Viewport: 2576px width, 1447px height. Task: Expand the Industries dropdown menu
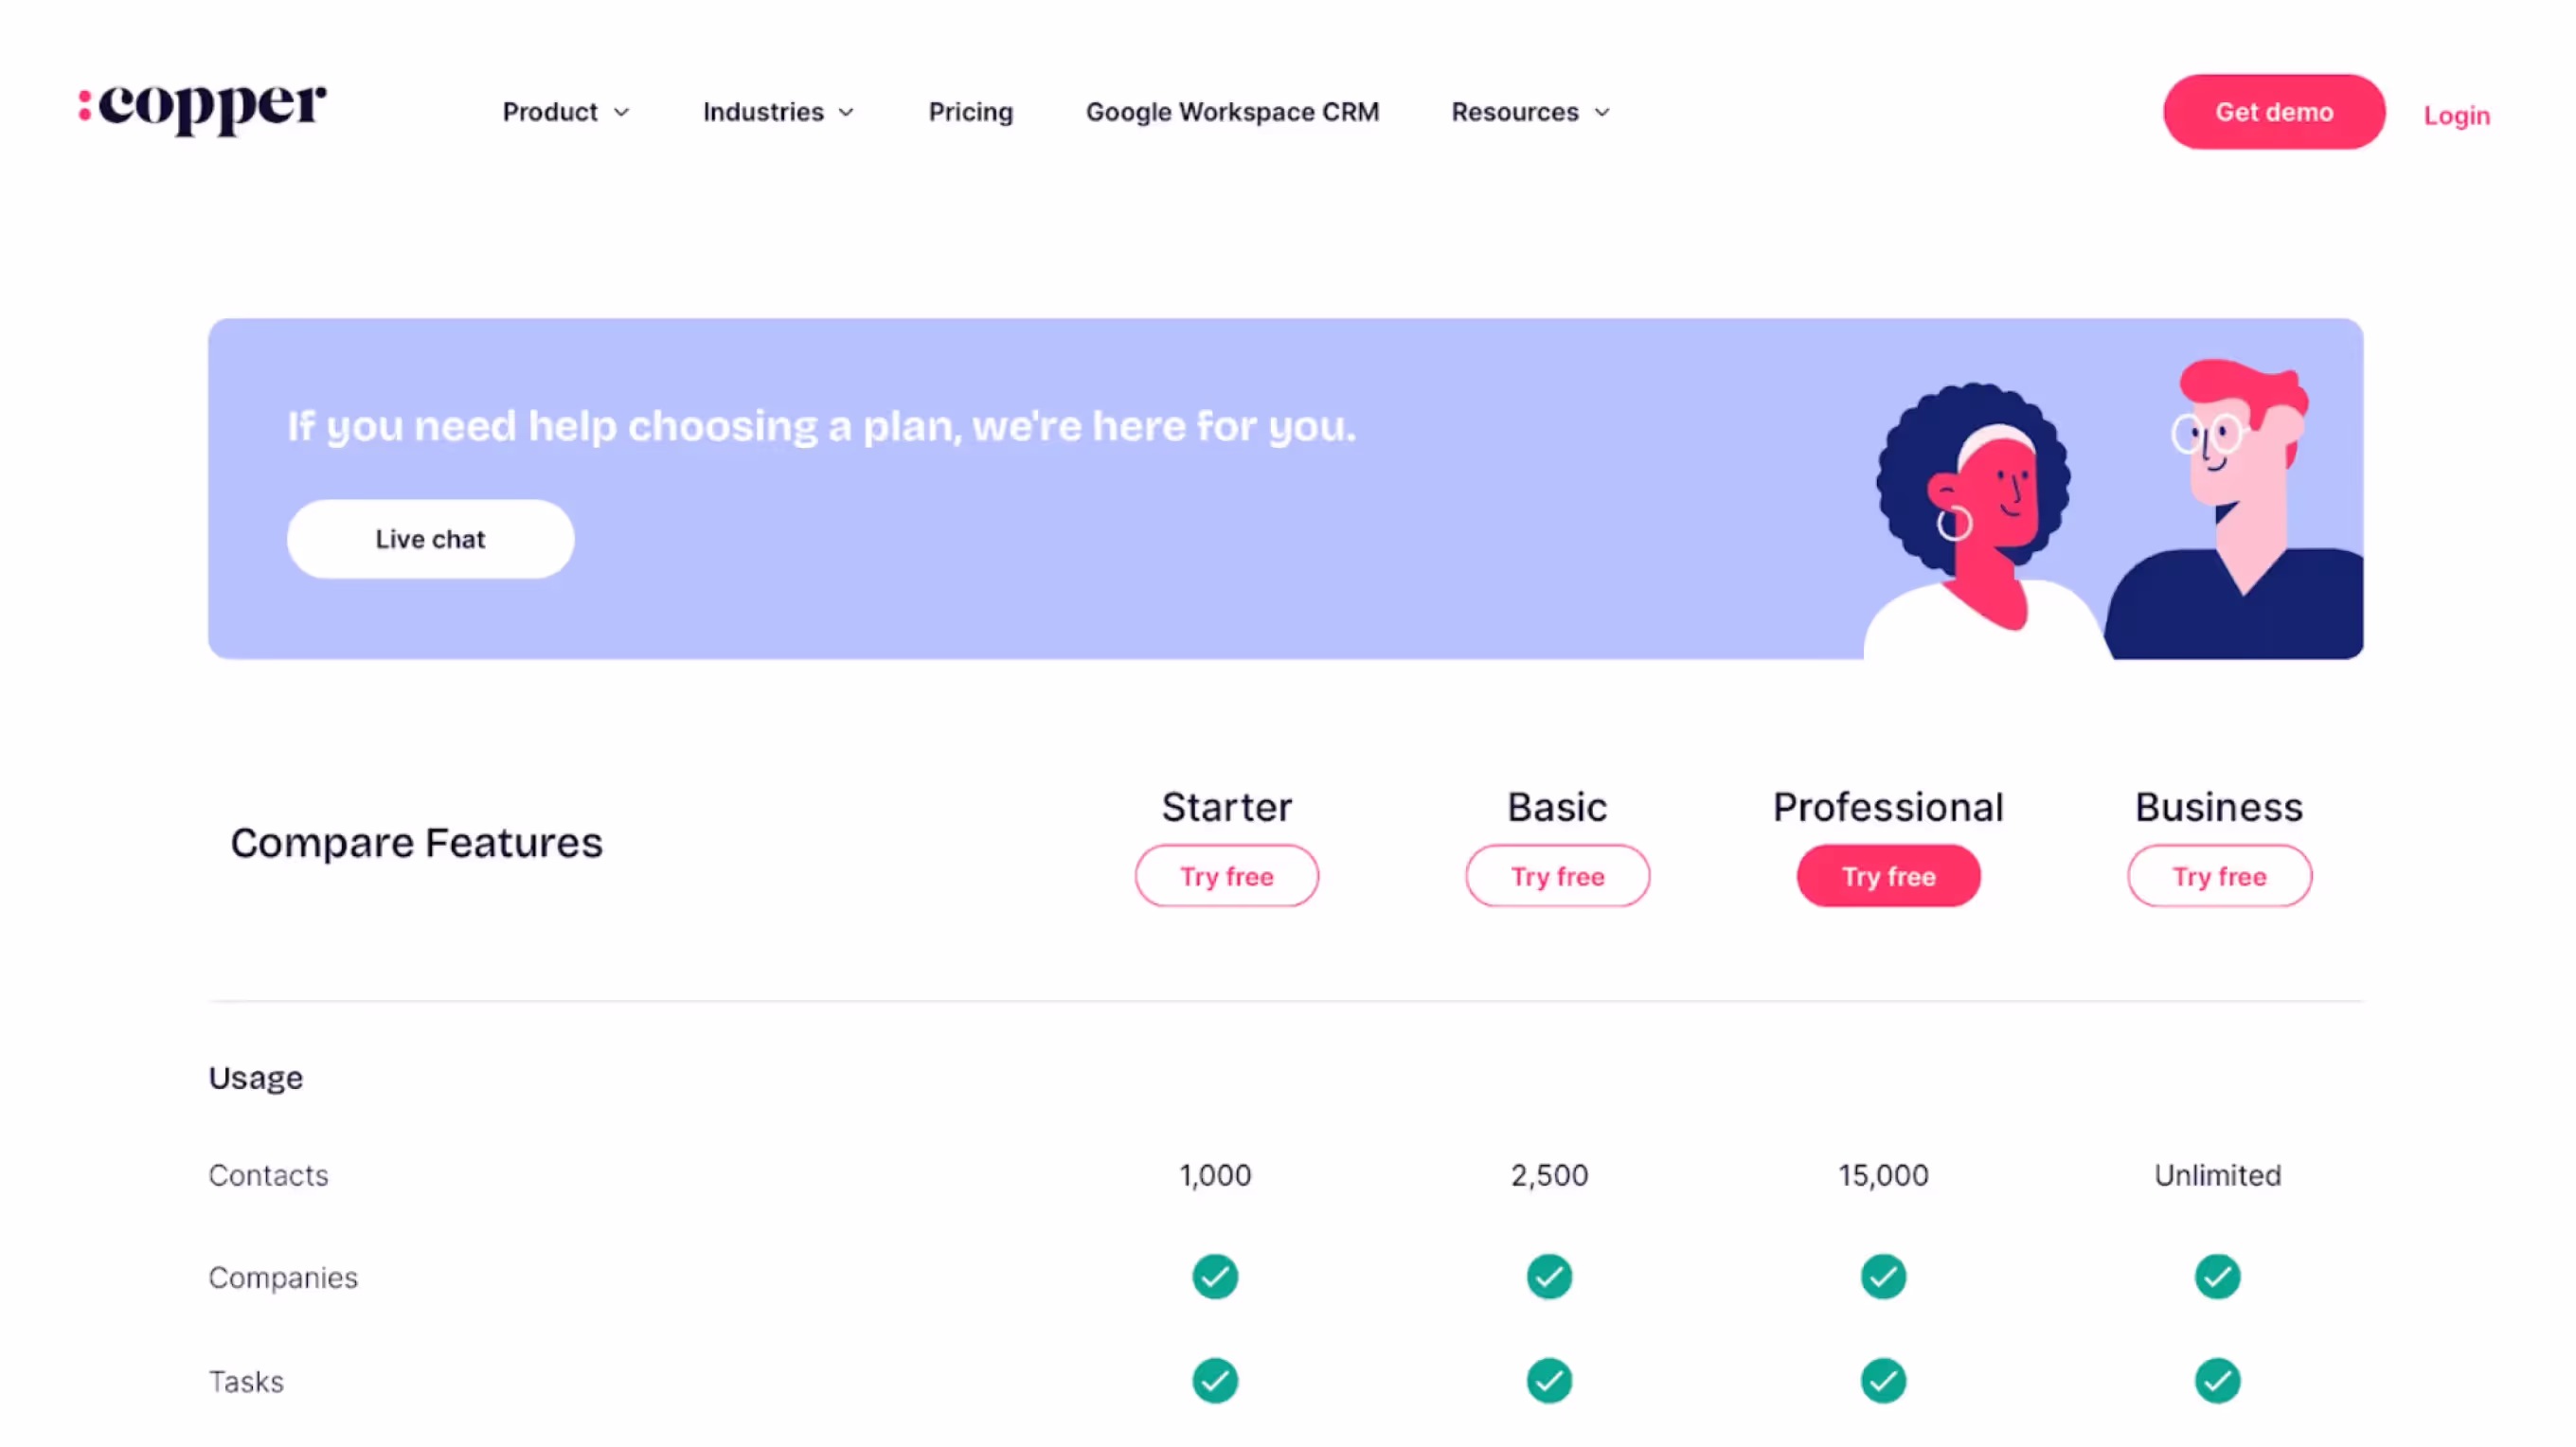coord(778,112)
